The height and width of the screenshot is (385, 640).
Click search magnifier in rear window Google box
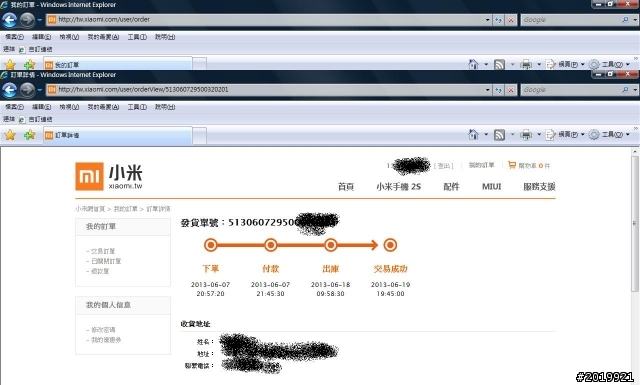(625, 20)
